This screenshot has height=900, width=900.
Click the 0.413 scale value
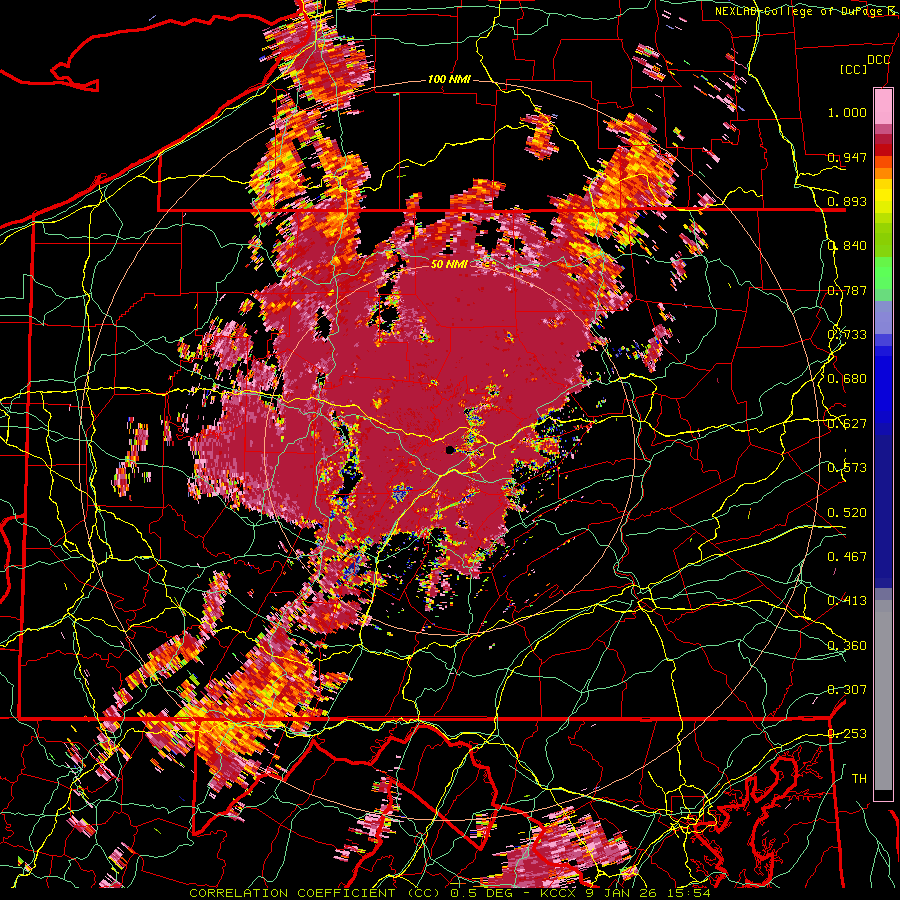[x=847, y=601]
